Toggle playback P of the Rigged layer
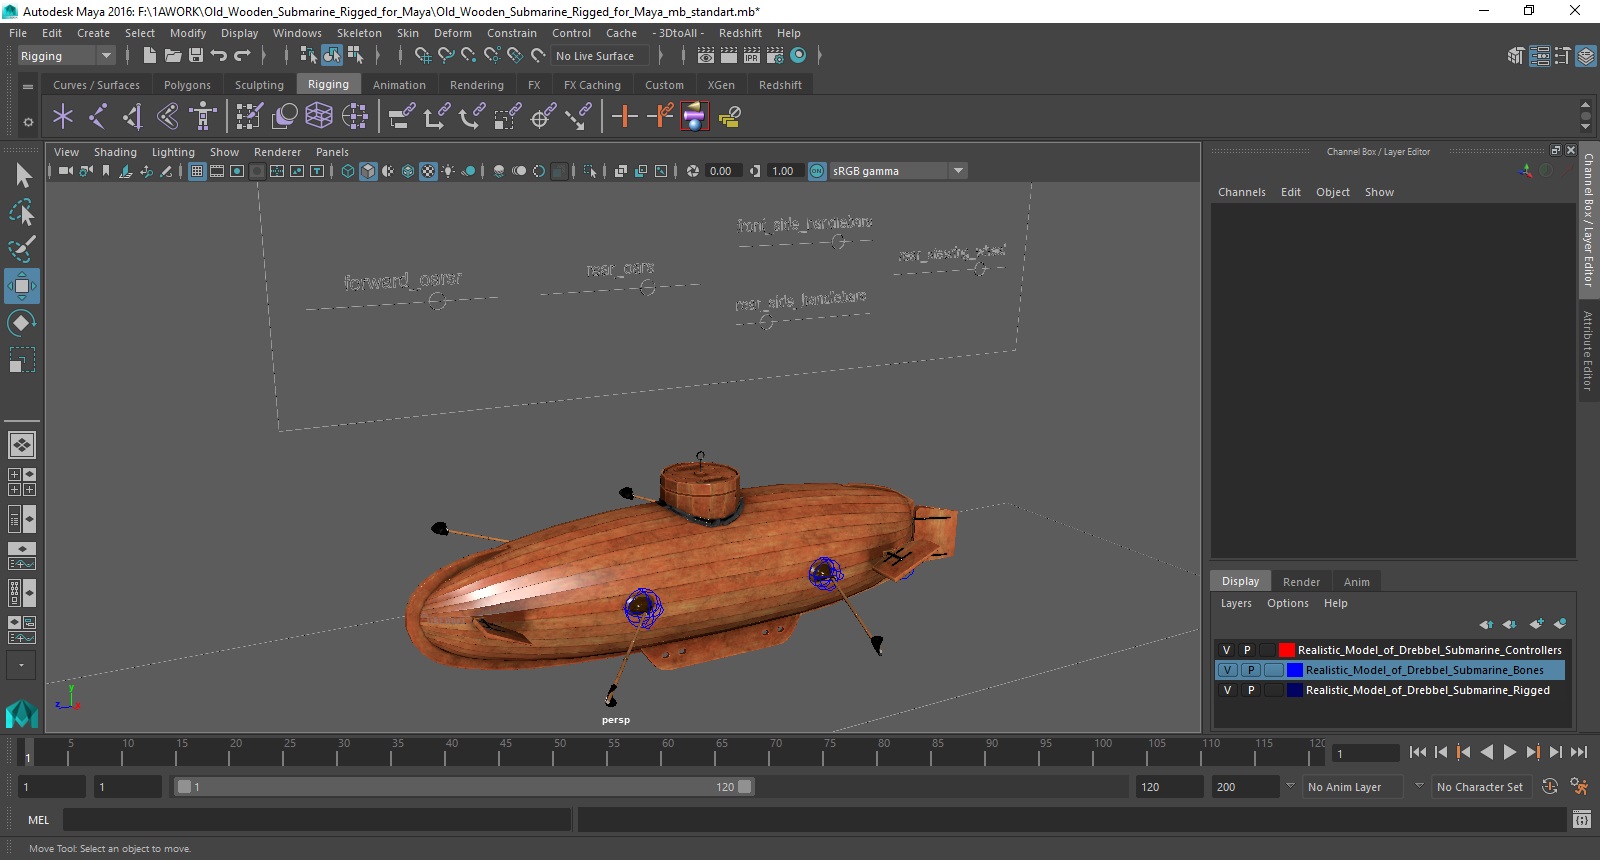 1251,690
